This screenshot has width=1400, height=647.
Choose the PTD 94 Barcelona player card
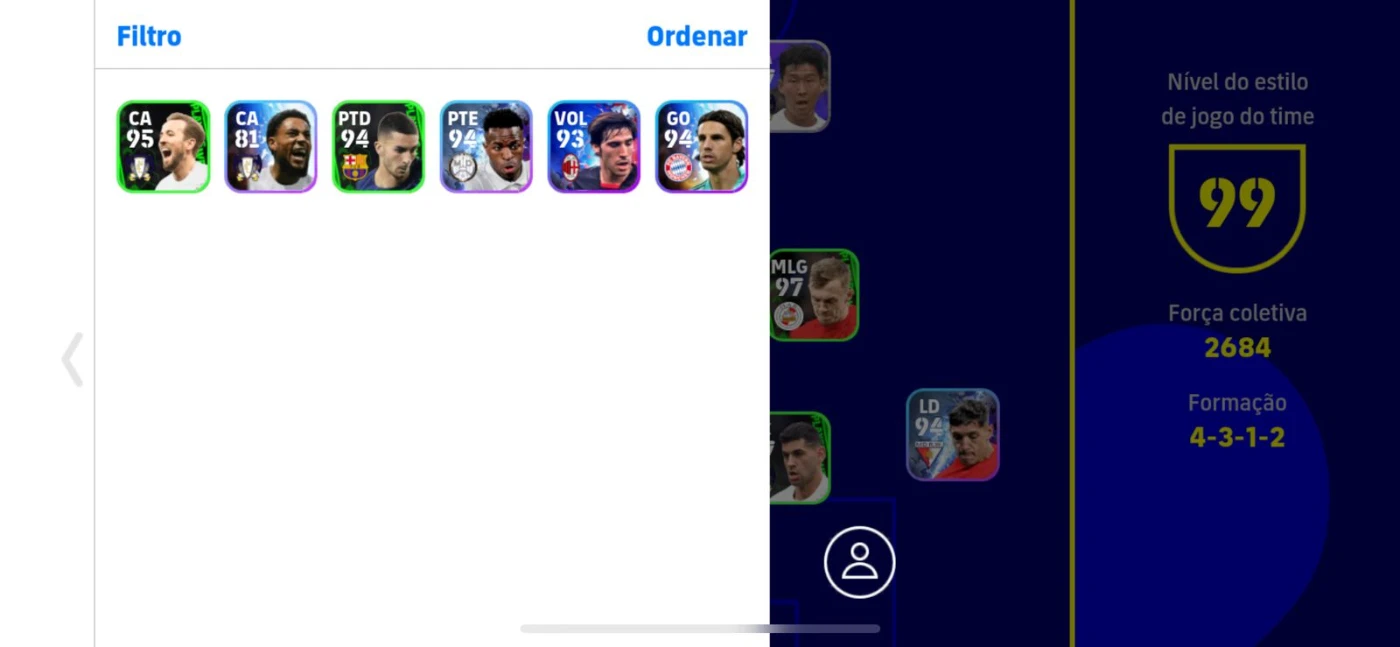point(379,146)
